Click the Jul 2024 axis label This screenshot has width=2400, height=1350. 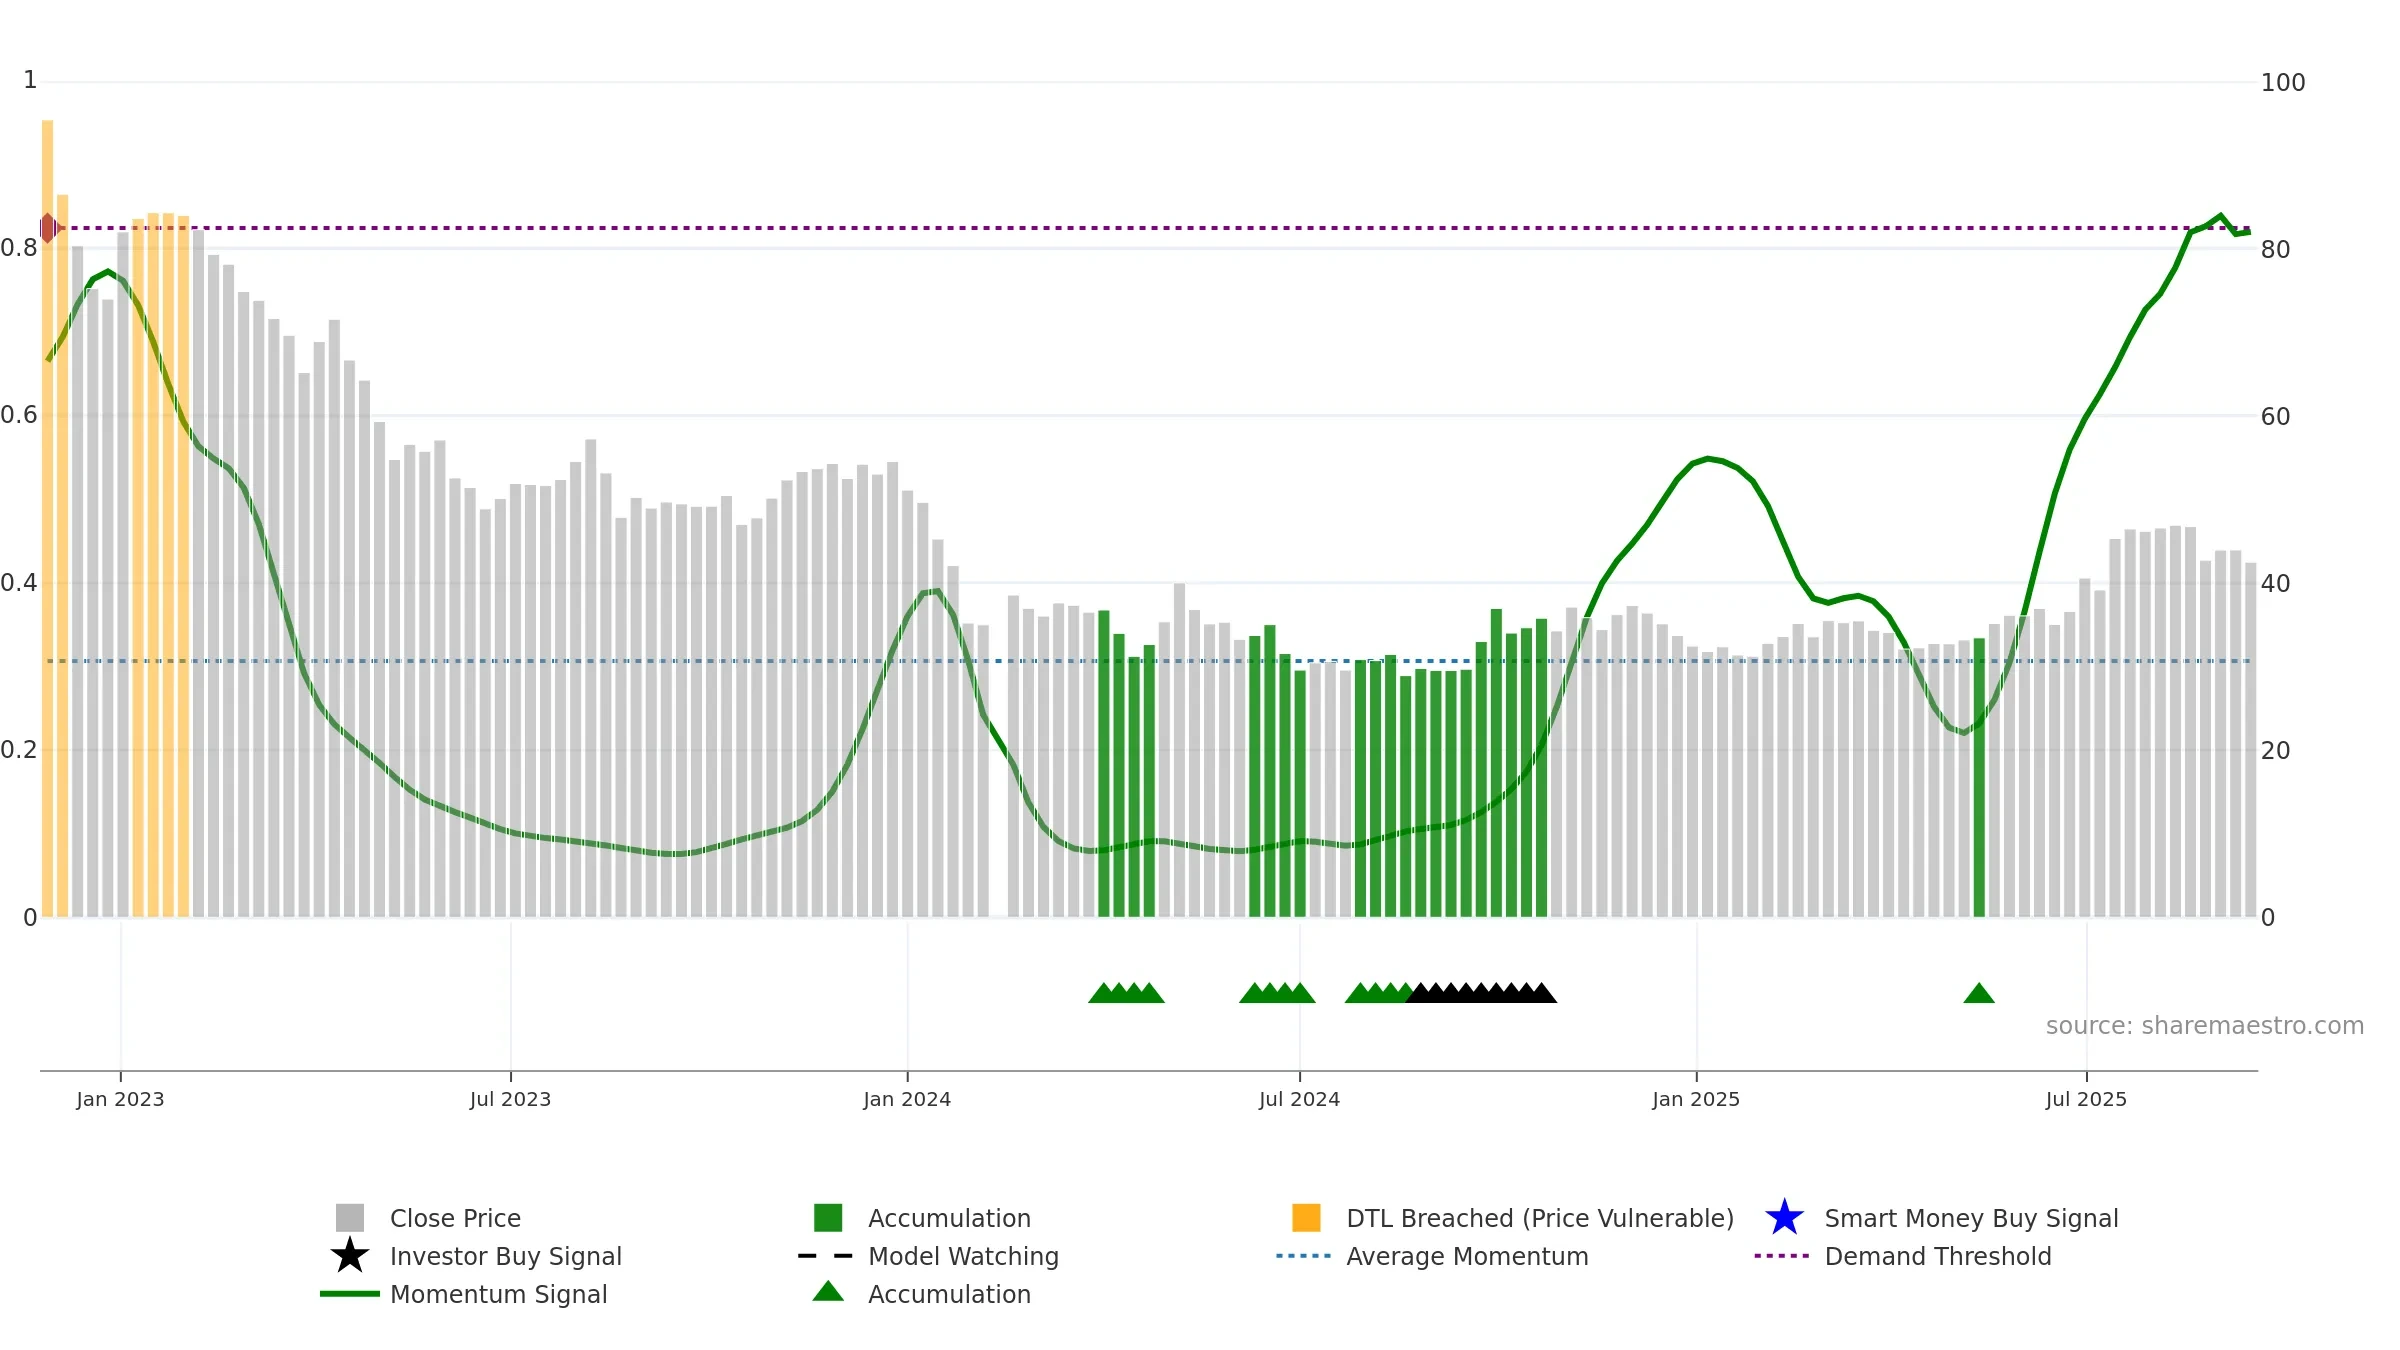[1299, 1100]
